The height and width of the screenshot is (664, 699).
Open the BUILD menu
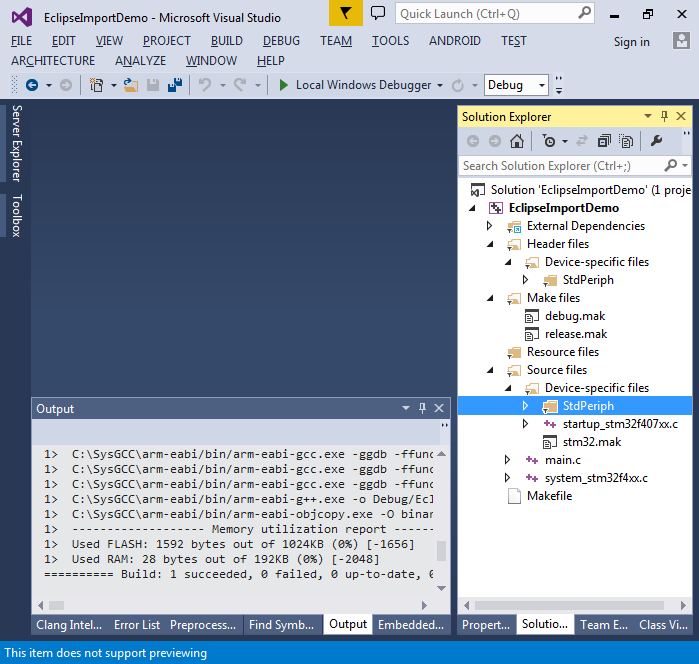pyautogui.click(x=226, y=41)
